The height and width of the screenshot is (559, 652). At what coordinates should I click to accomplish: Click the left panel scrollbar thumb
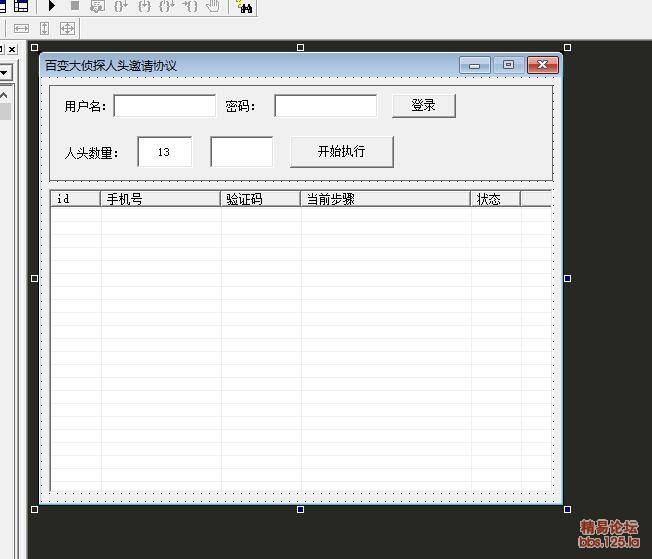5,111
